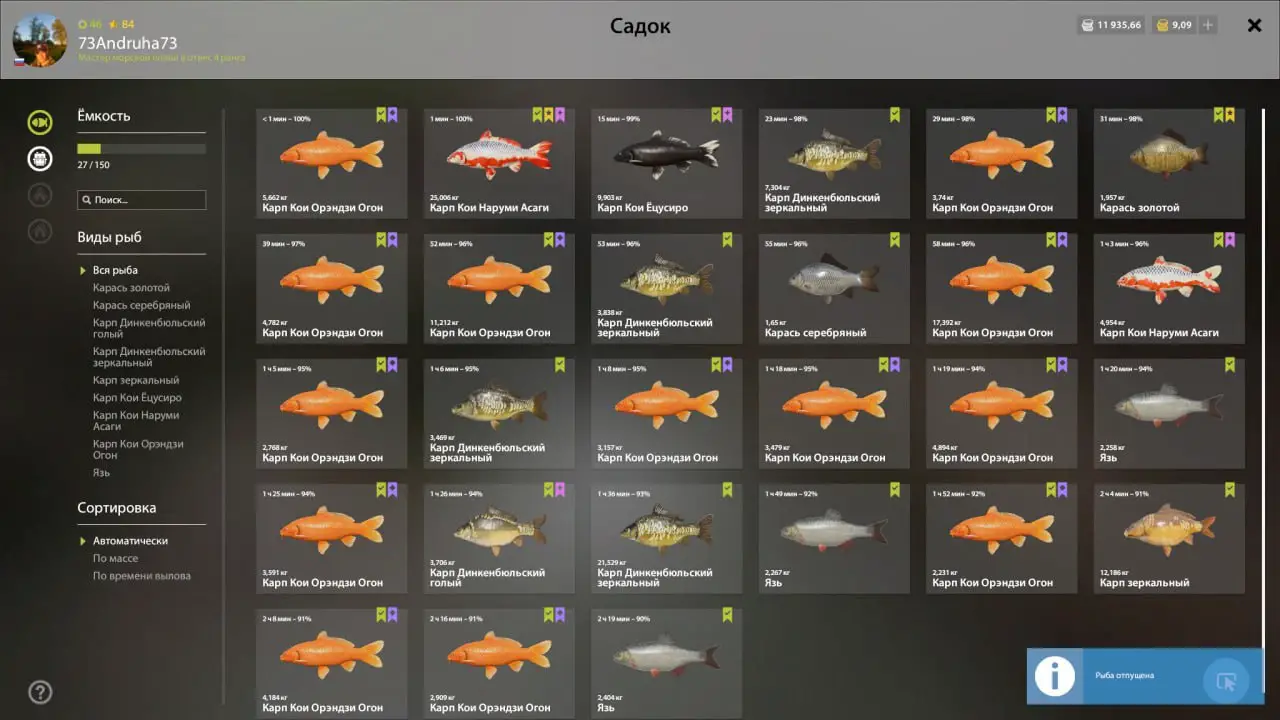The height and width of the screenshot is (720, 1280).
Task: Sort fish by По времени вылова
Action: (x=142, y=576)
